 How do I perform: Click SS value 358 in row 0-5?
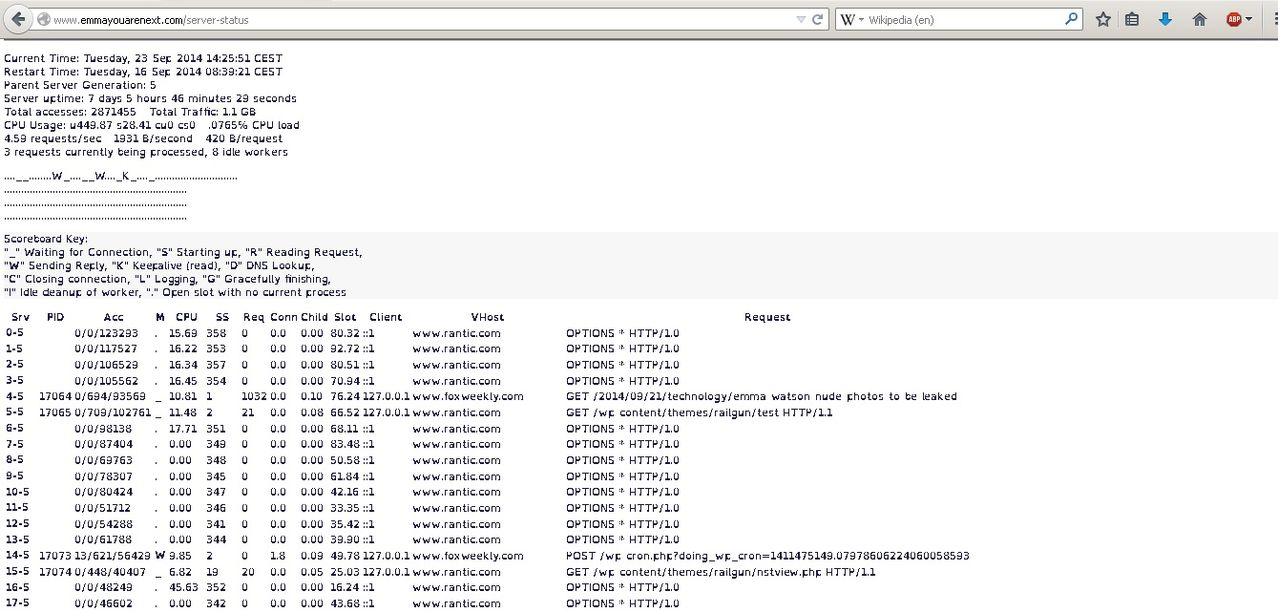pyautogui.click(x=216, y=333)
